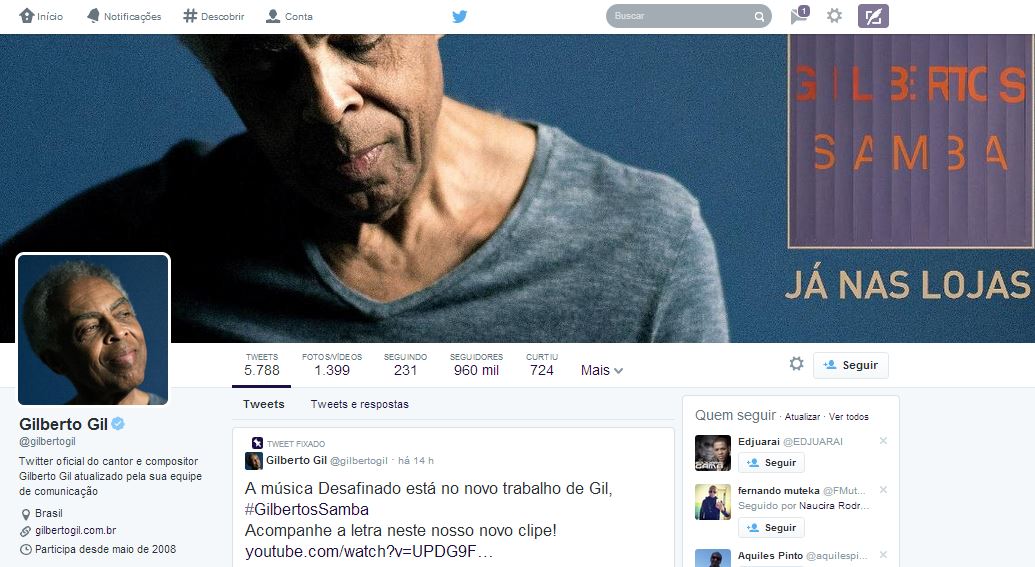Open Descobrir hashtag tab
The width and height of the screenshot is (1035, 567).
tap(214, 17)
